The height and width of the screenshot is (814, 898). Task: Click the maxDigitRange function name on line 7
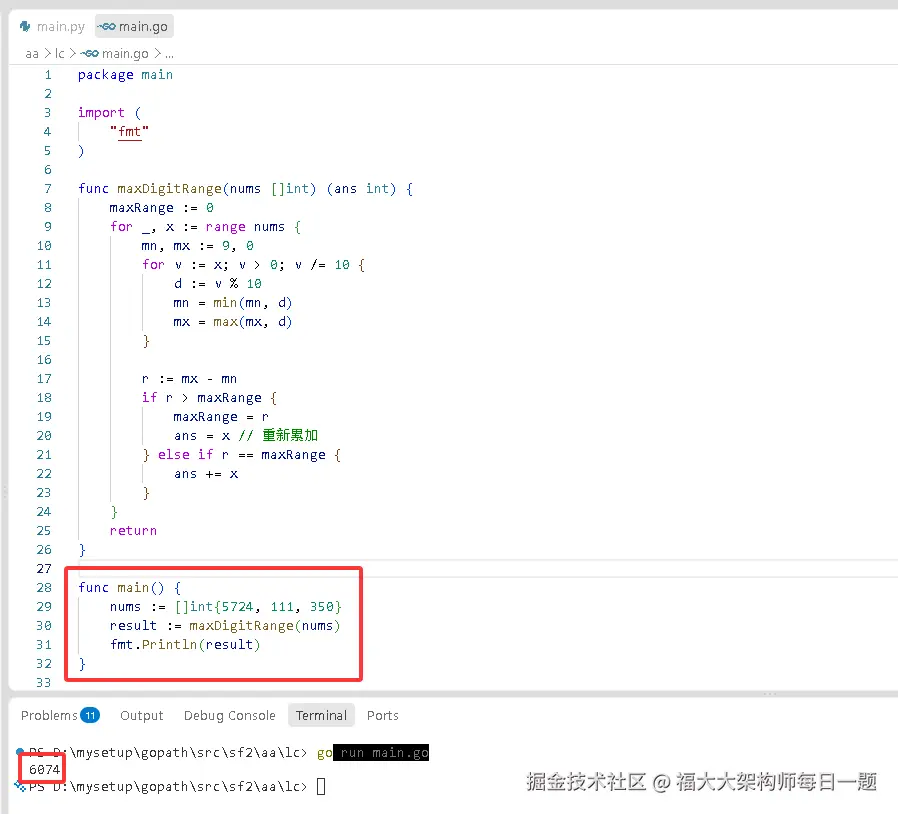tap(170, 188)
